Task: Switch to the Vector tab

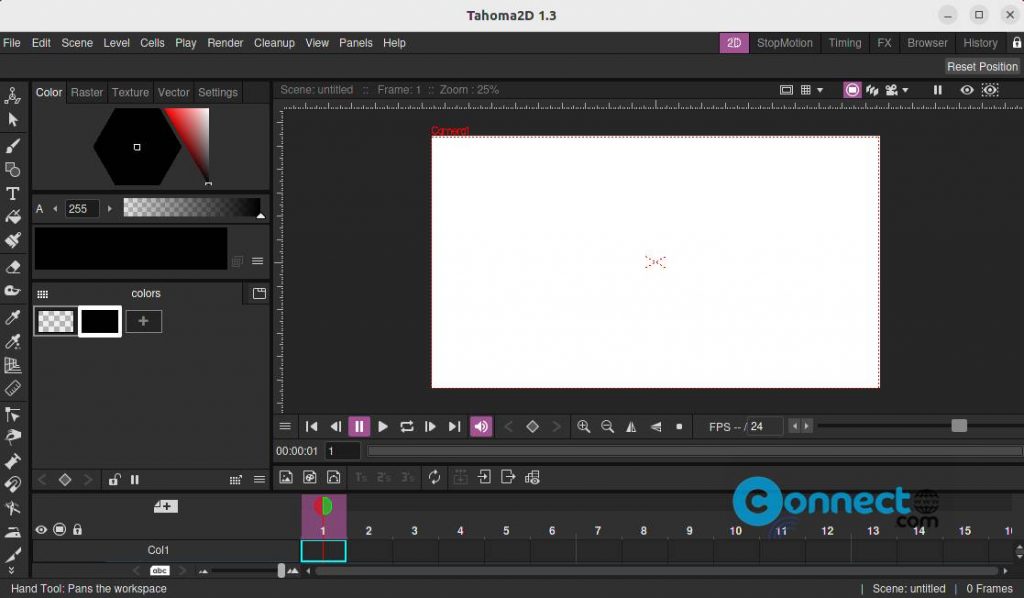Action: (173, 92)
